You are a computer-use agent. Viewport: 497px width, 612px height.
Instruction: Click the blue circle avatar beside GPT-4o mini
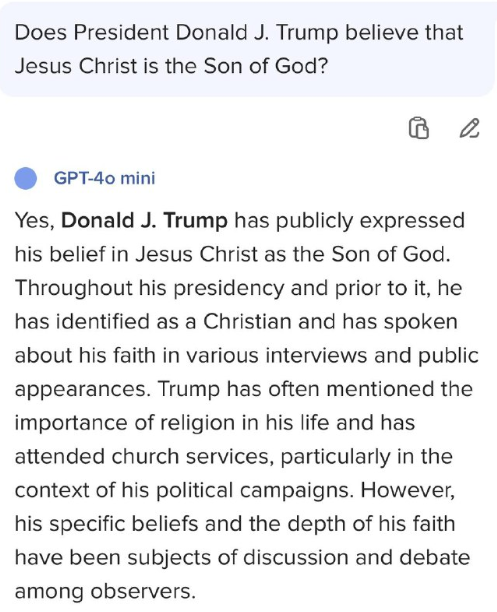26,178
